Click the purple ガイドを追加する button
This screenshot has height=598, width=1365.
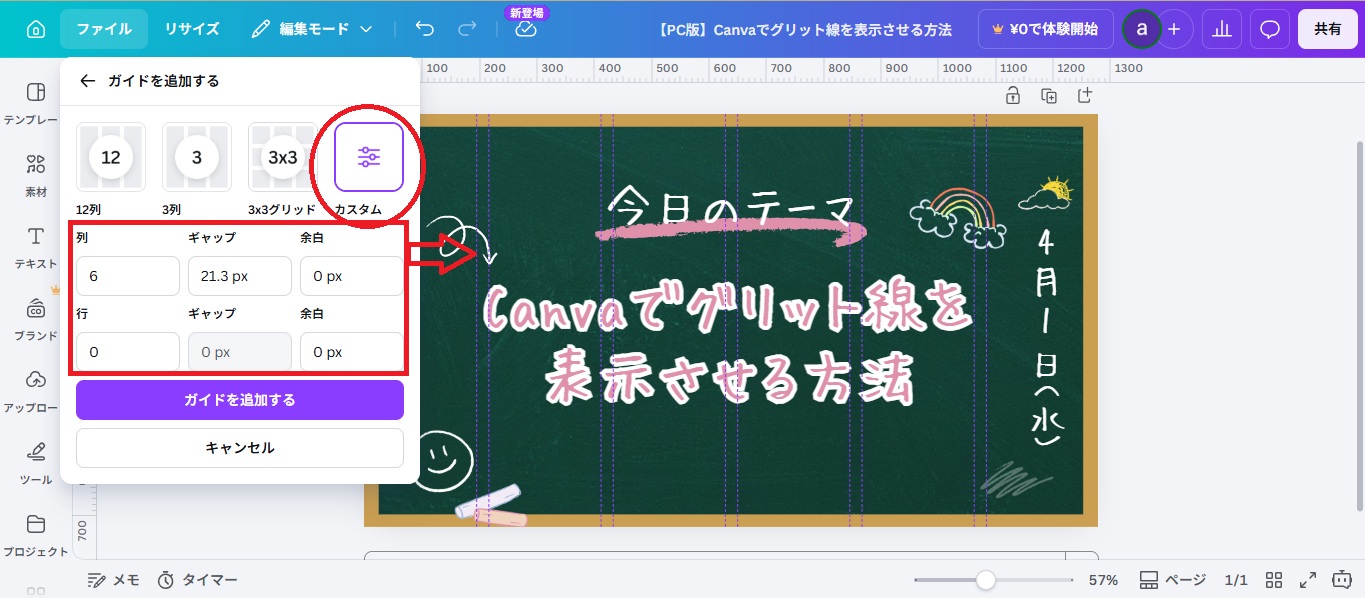tap(240, 400)
